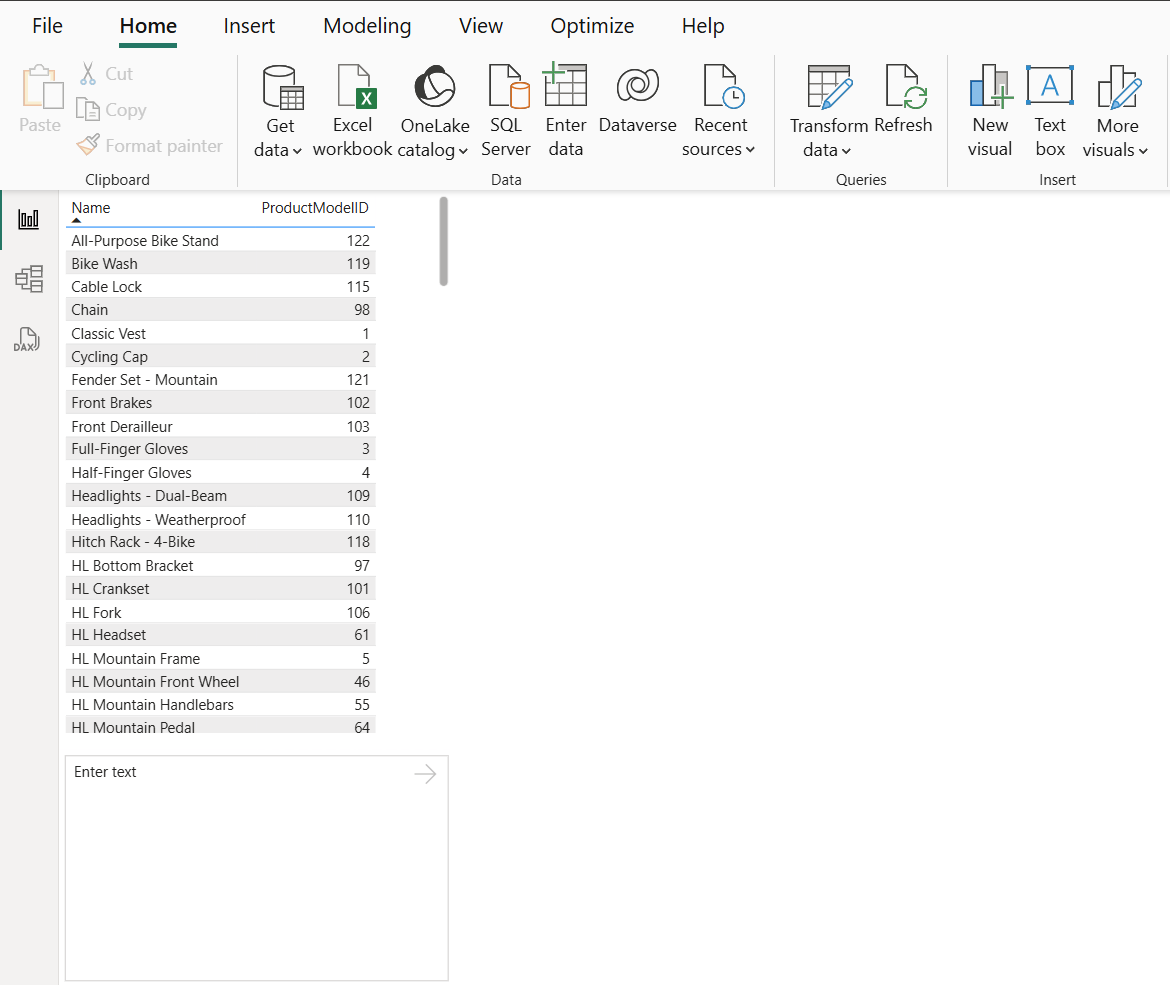Select the Report view icon

click(x=29, y=219)
